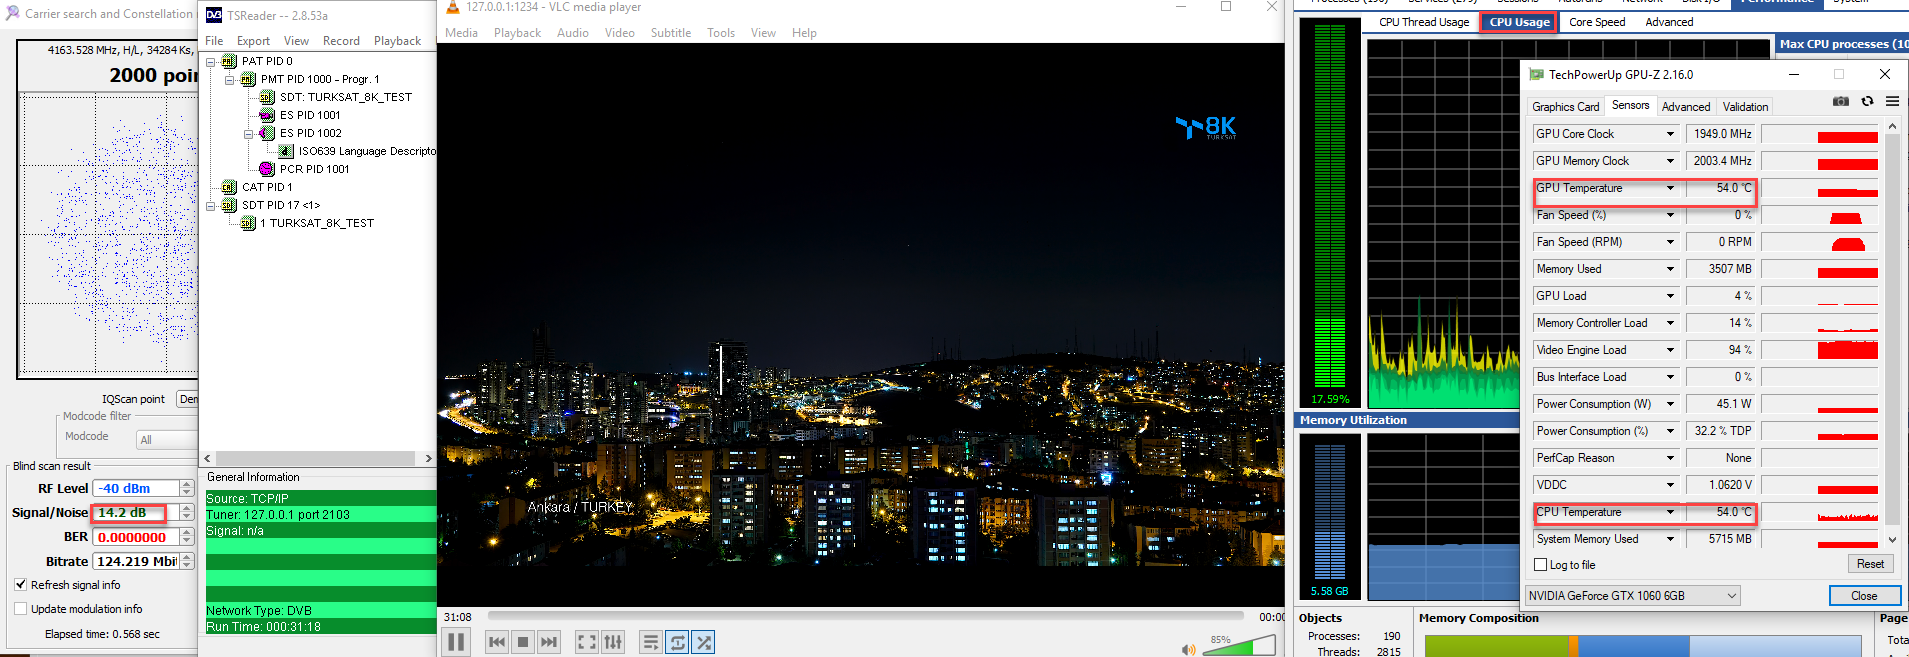
Task: Open GPU-Z Validation tab
Action: 1746,107
